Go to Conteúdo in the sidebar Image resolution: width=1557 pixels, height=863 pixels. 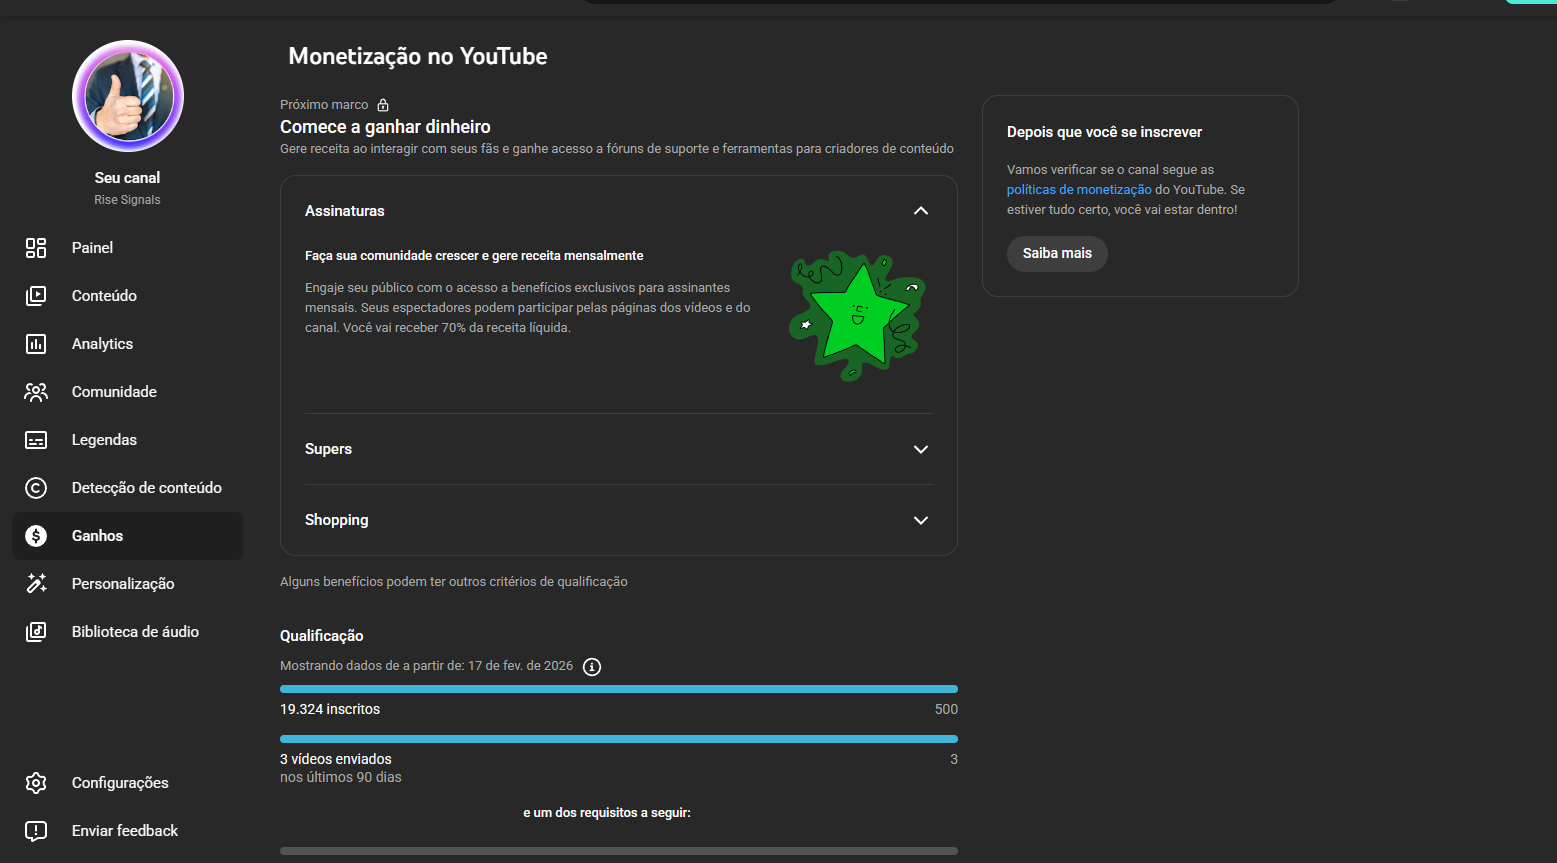click(128, 296)
